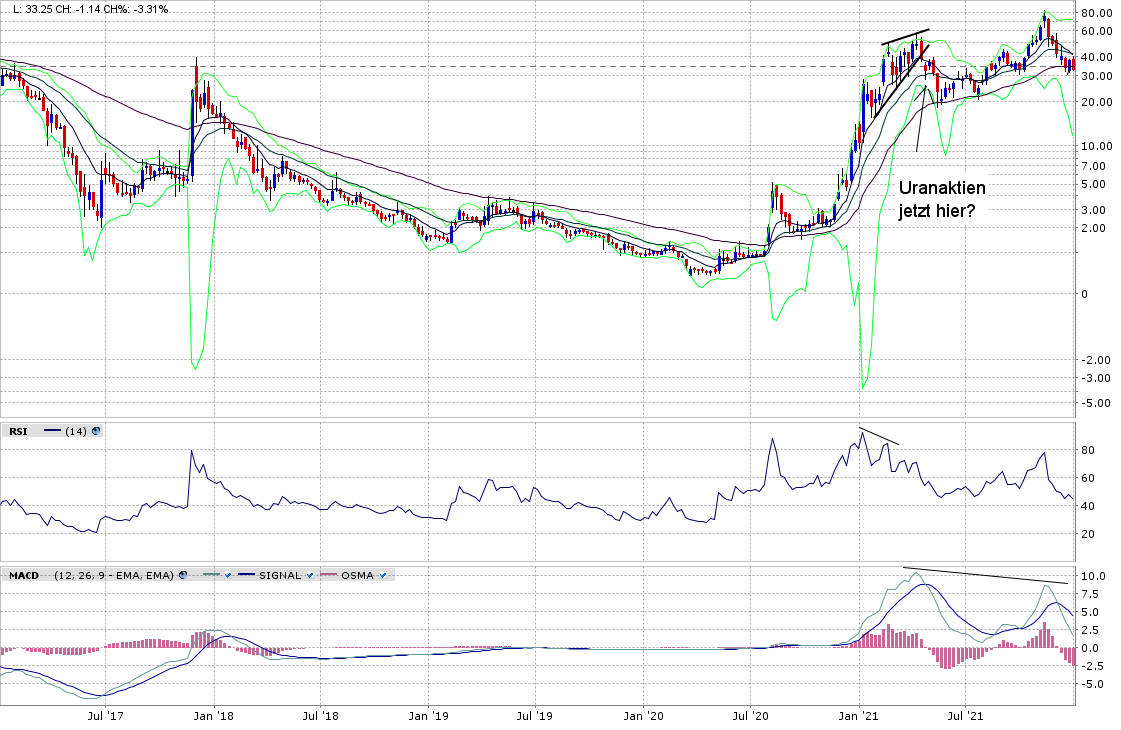The image size is (1121, 730).
Task: Click the RSI period (14) parameter
Action: point(76,431)
